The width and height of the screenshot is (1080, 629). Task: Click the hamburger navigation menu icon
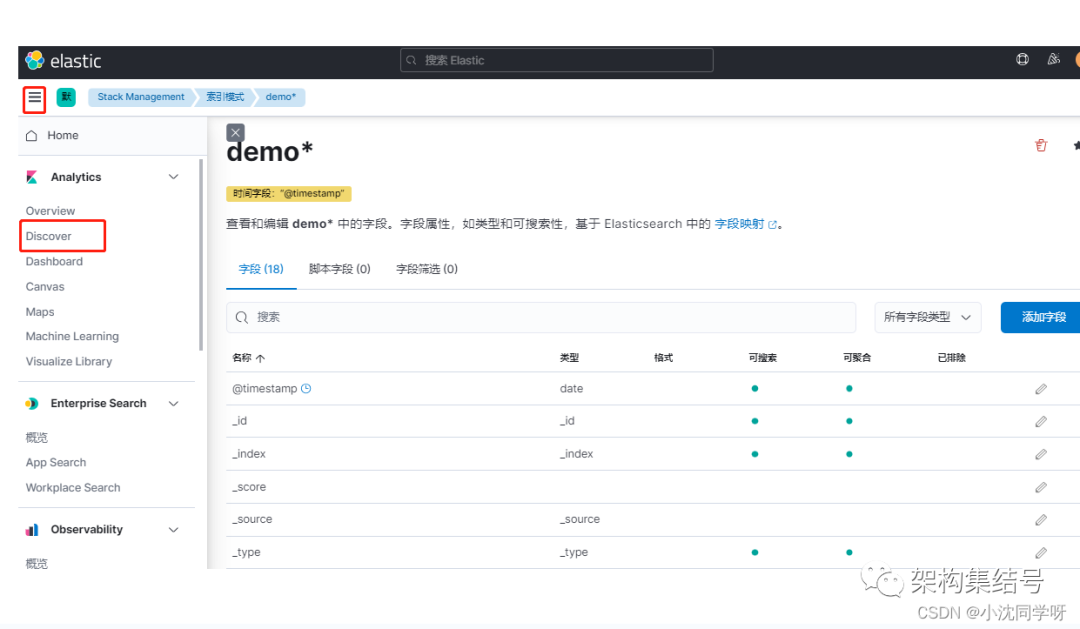click(x=35, y=98)
